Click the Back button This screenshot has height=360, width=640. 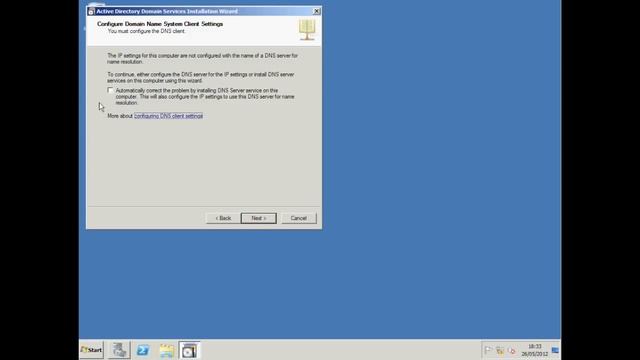[x=223, y=218]
